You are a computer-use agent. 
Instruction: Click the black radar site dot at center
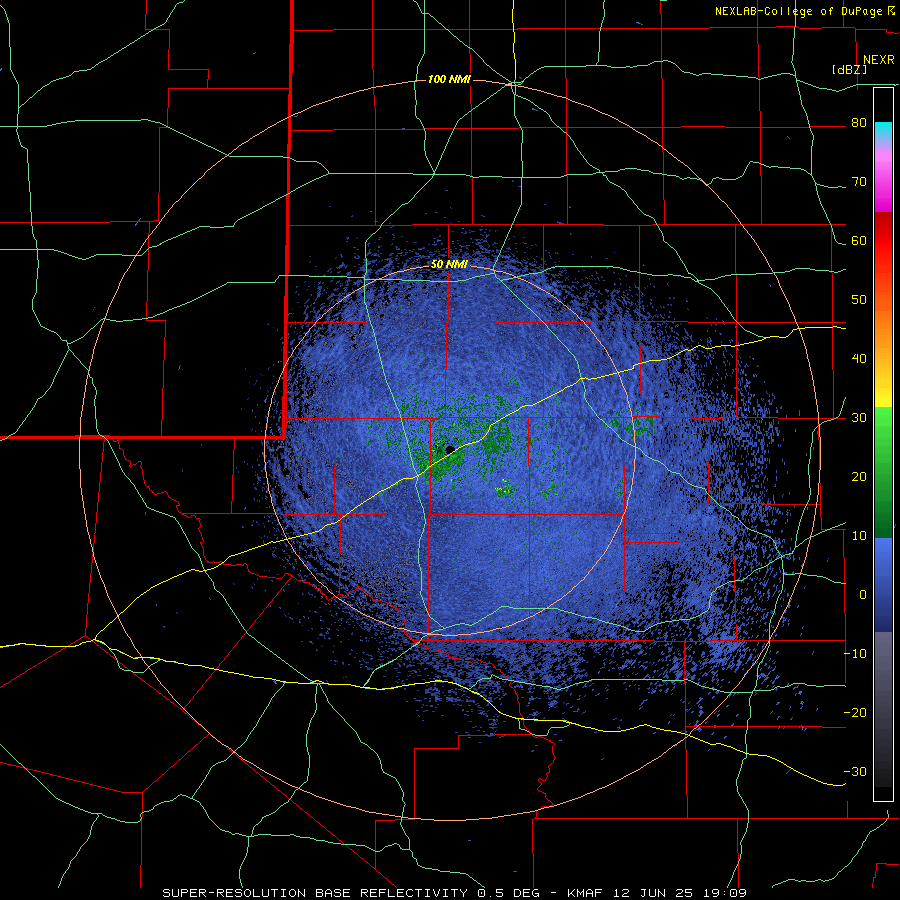coord(450,449)
